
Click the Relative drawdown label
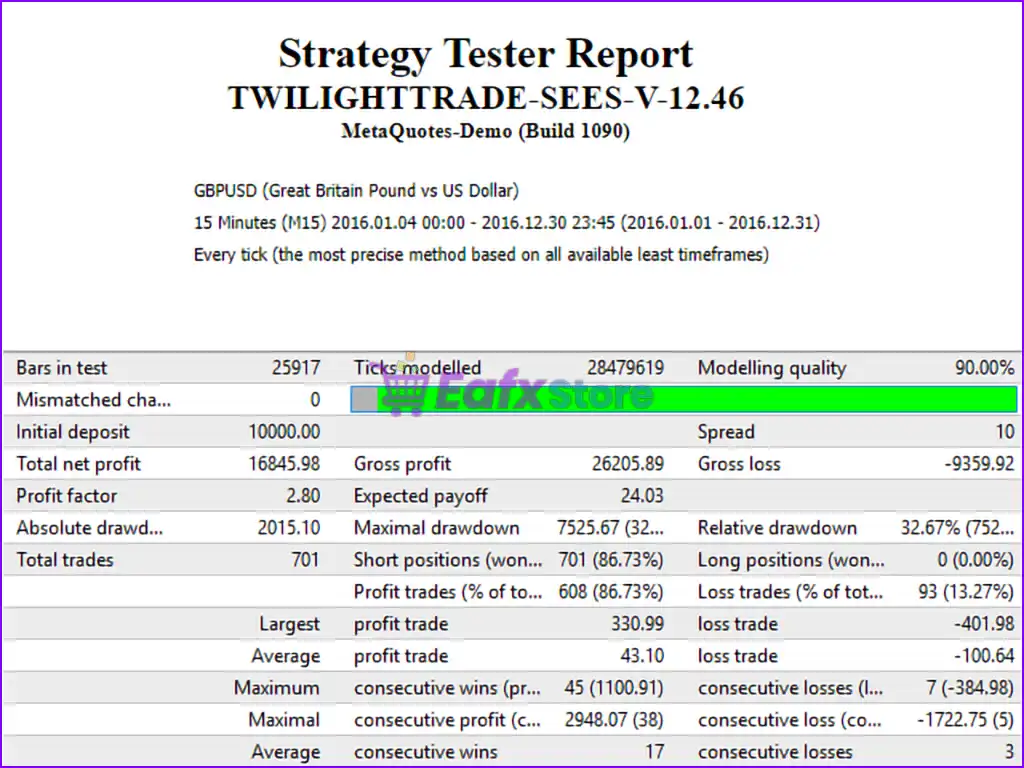[x=777, y=528]
